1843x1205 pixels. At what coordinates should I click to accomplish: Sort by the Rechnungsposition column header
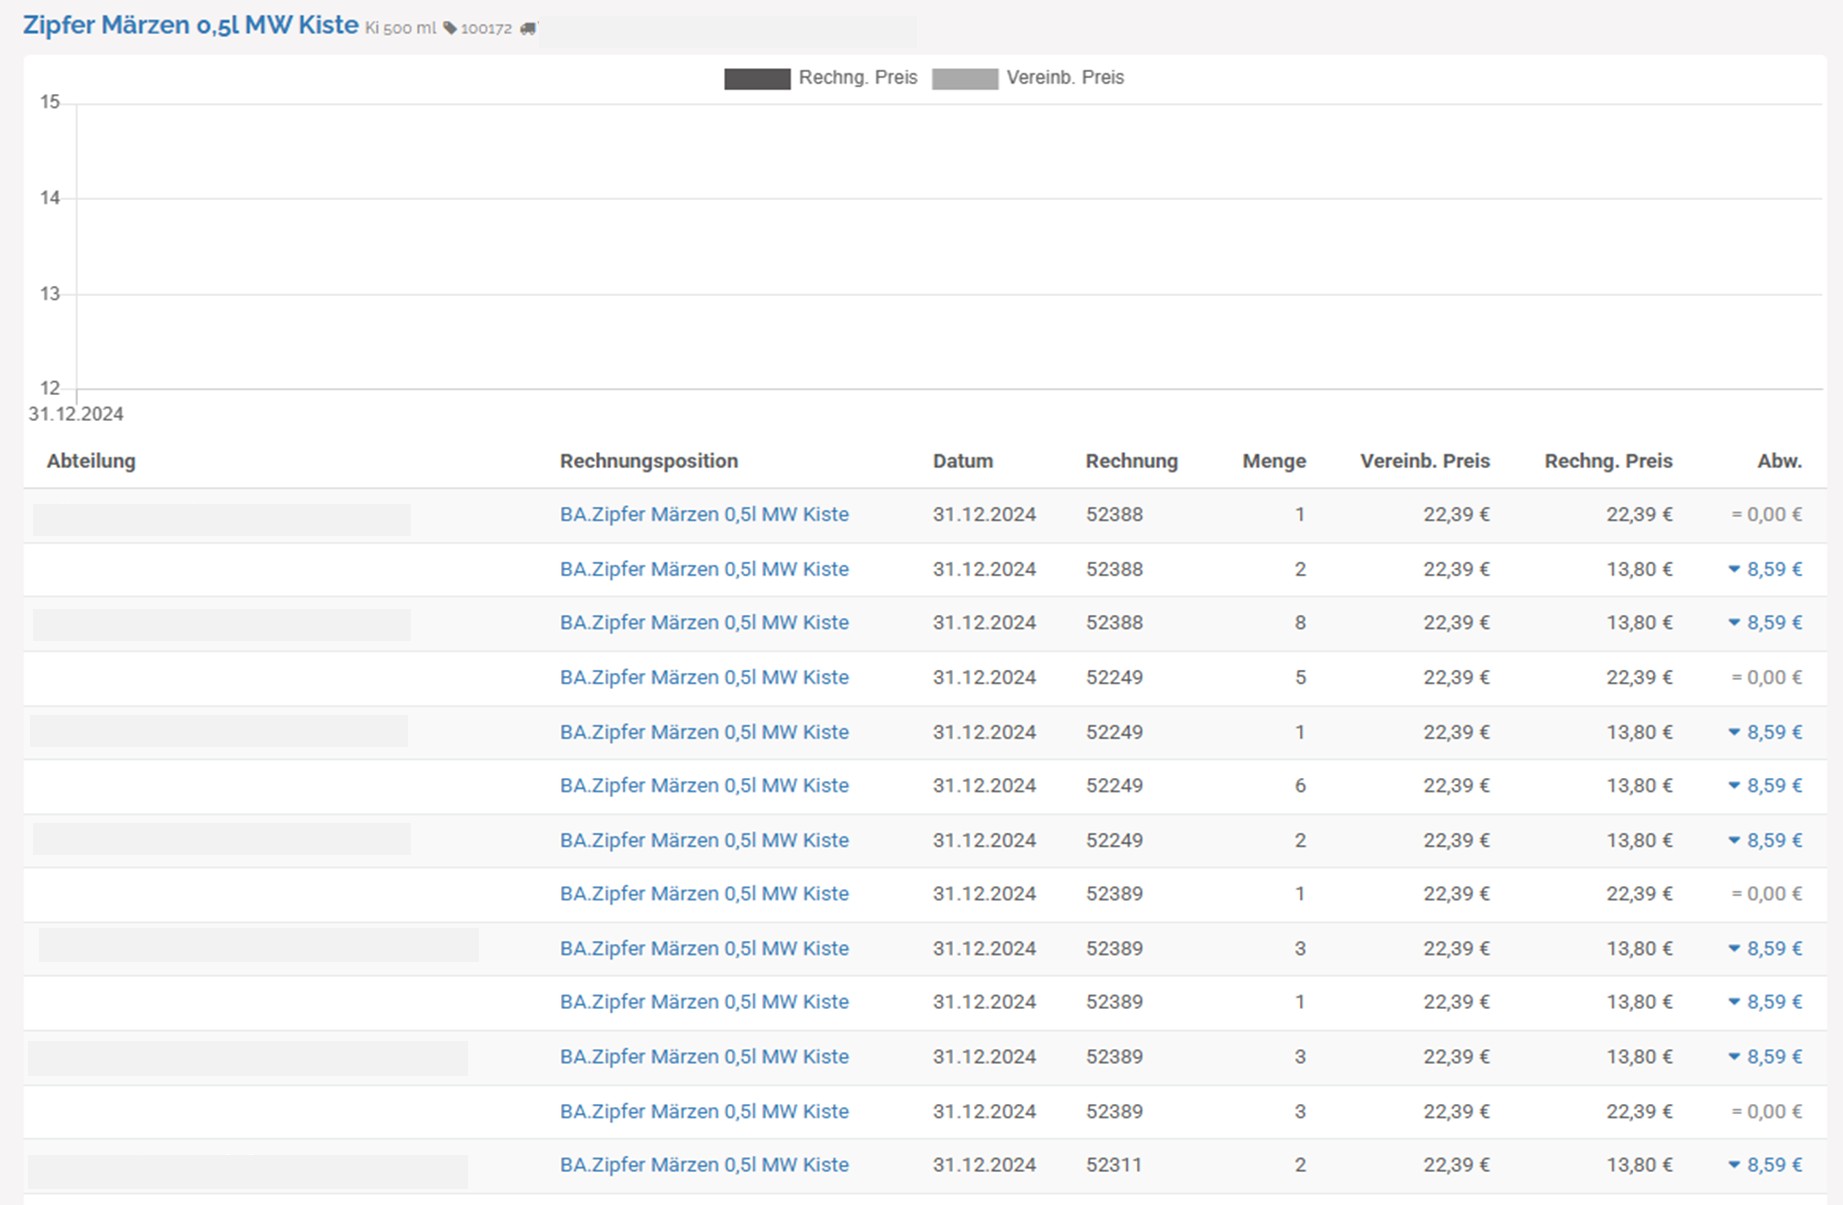(649, 461)
